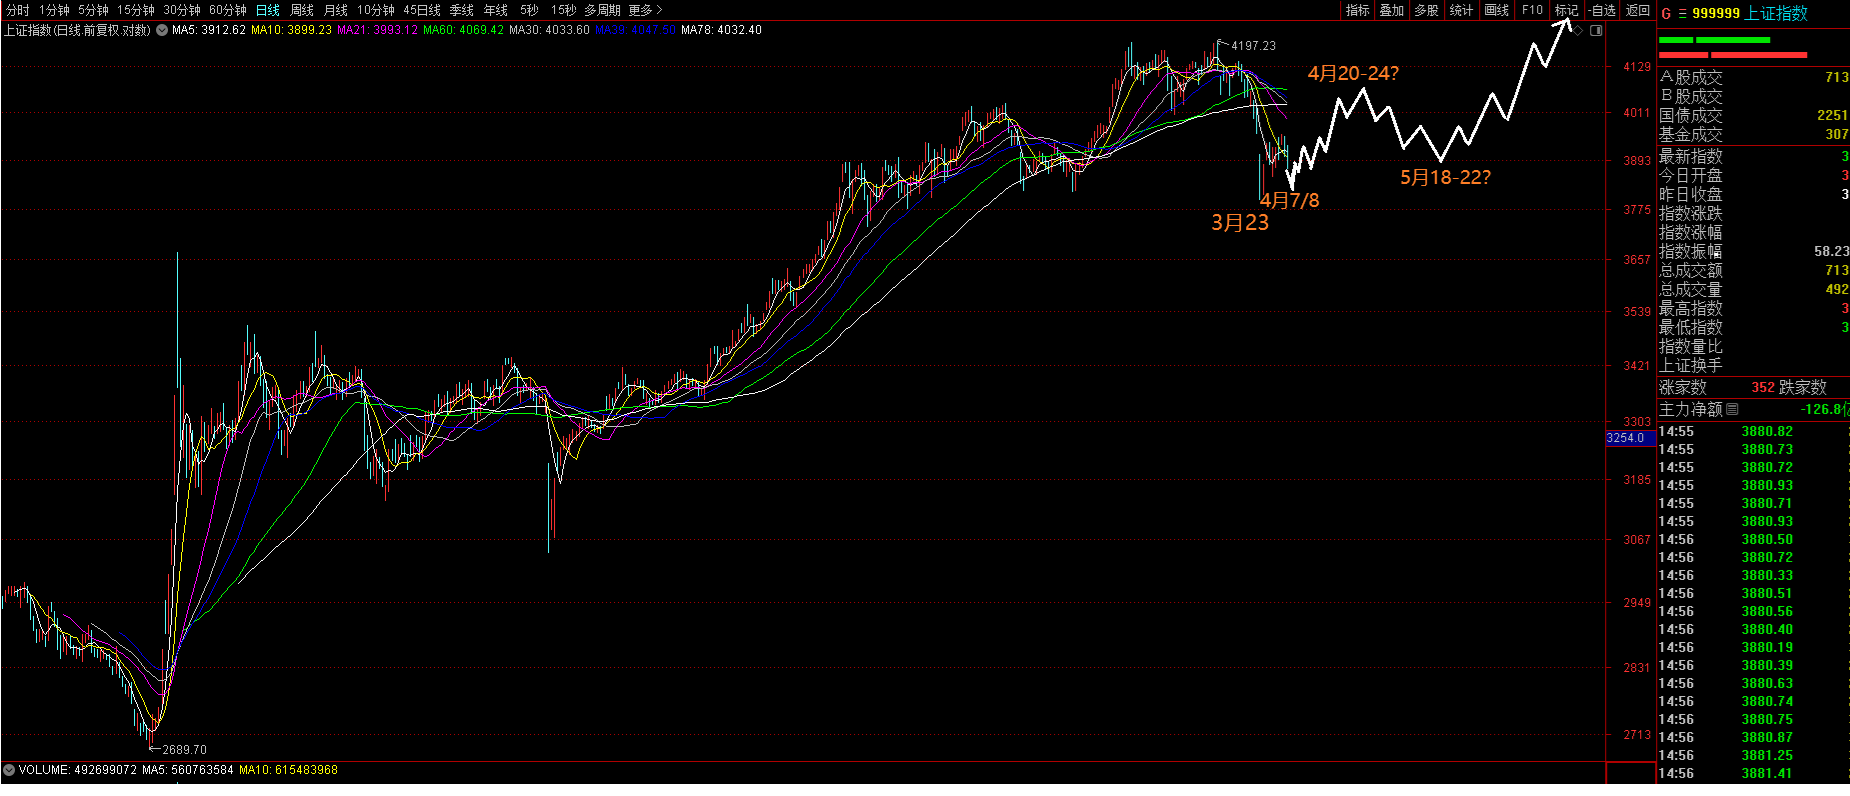1850x796 pixels.
Task: Click the VOLUME: 492699072 readout
Action: click(x=78, y=770)
